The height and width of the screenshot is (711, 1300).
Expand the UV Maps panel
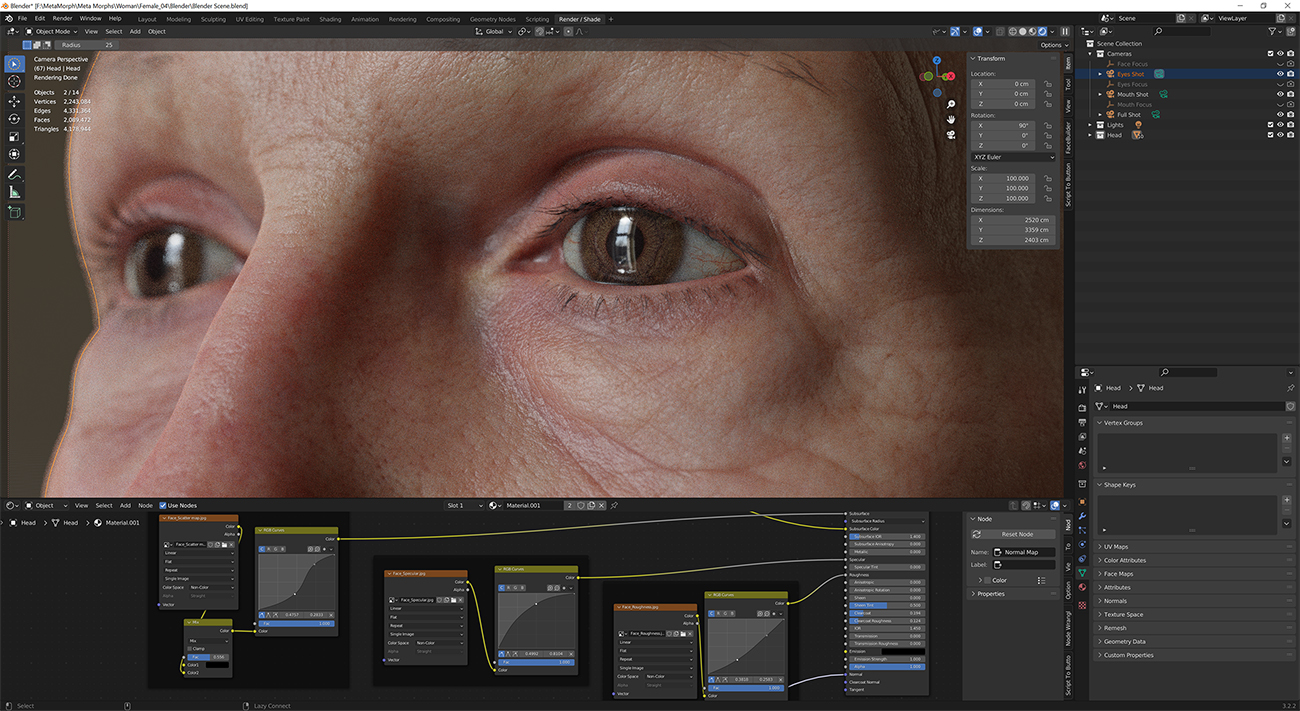1115,547
